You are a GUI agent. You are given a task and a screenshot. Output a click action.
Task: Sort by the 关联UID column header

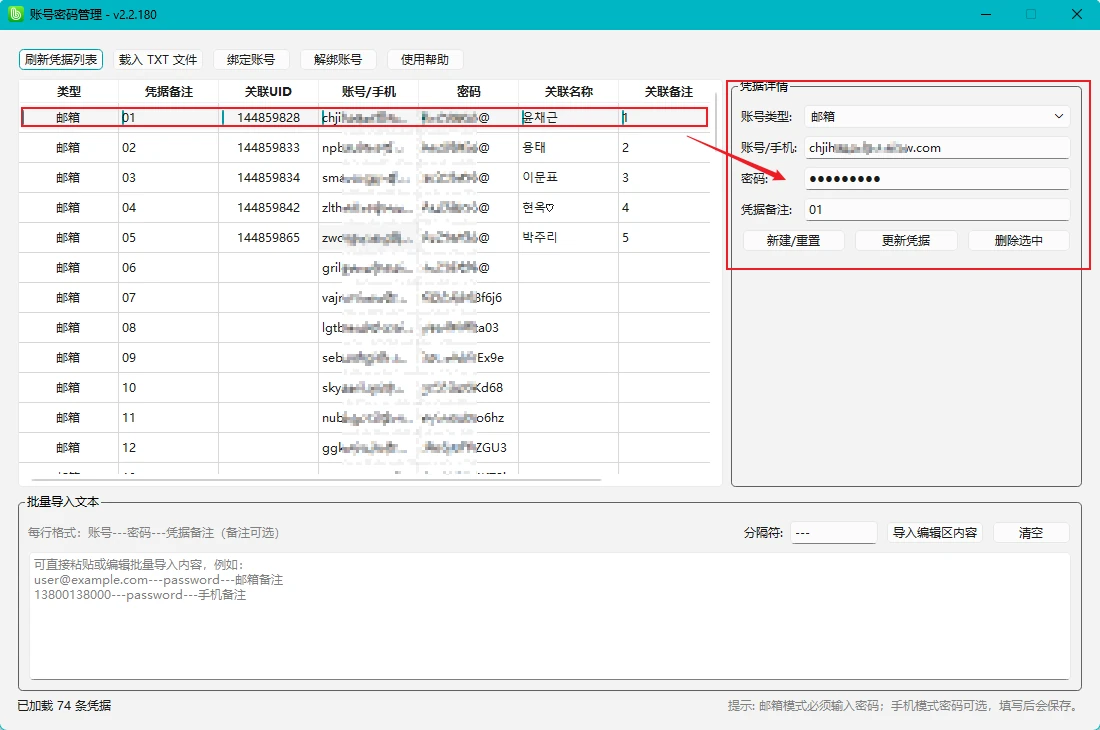coord(268,92)
